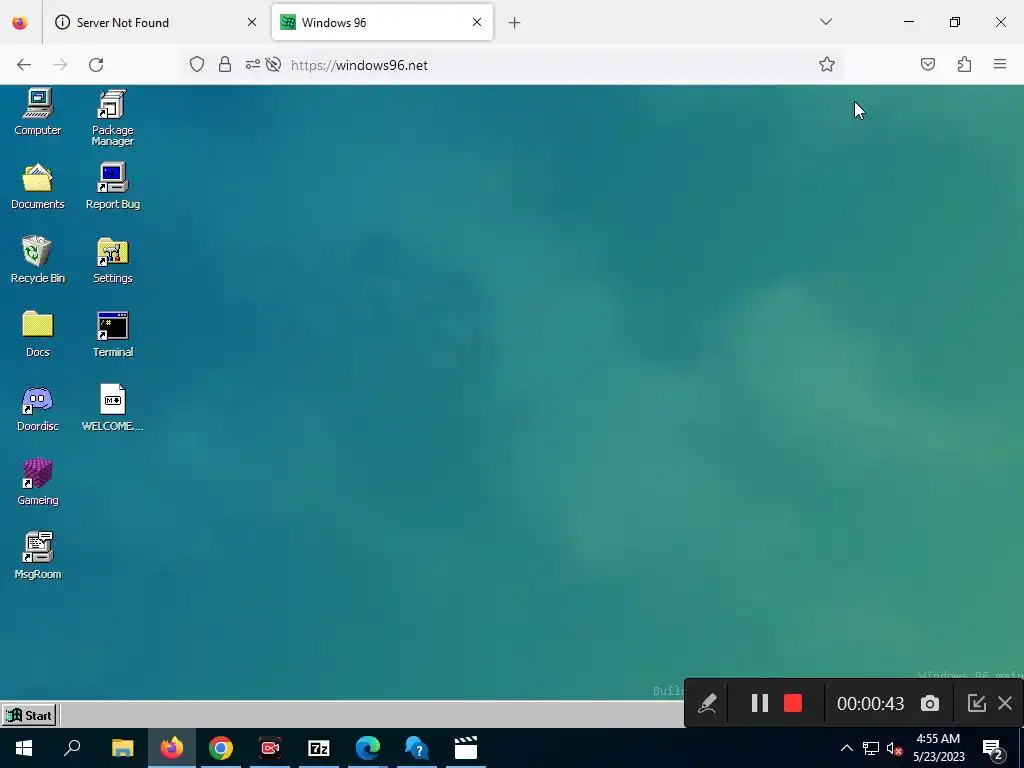Open the Package Manager icon
The width and height of the screenshot is (1024, 768).
pyautogui.click(x=112, y=118)
